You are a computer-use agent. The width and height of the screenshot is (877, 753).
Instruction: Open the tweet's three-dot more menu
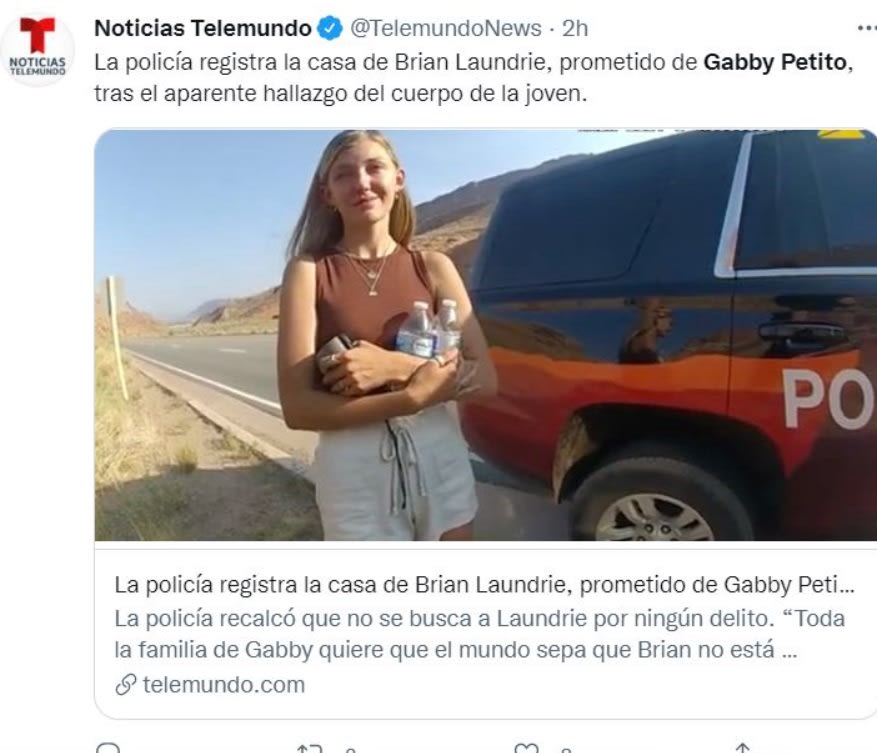[x=867, y=28]
